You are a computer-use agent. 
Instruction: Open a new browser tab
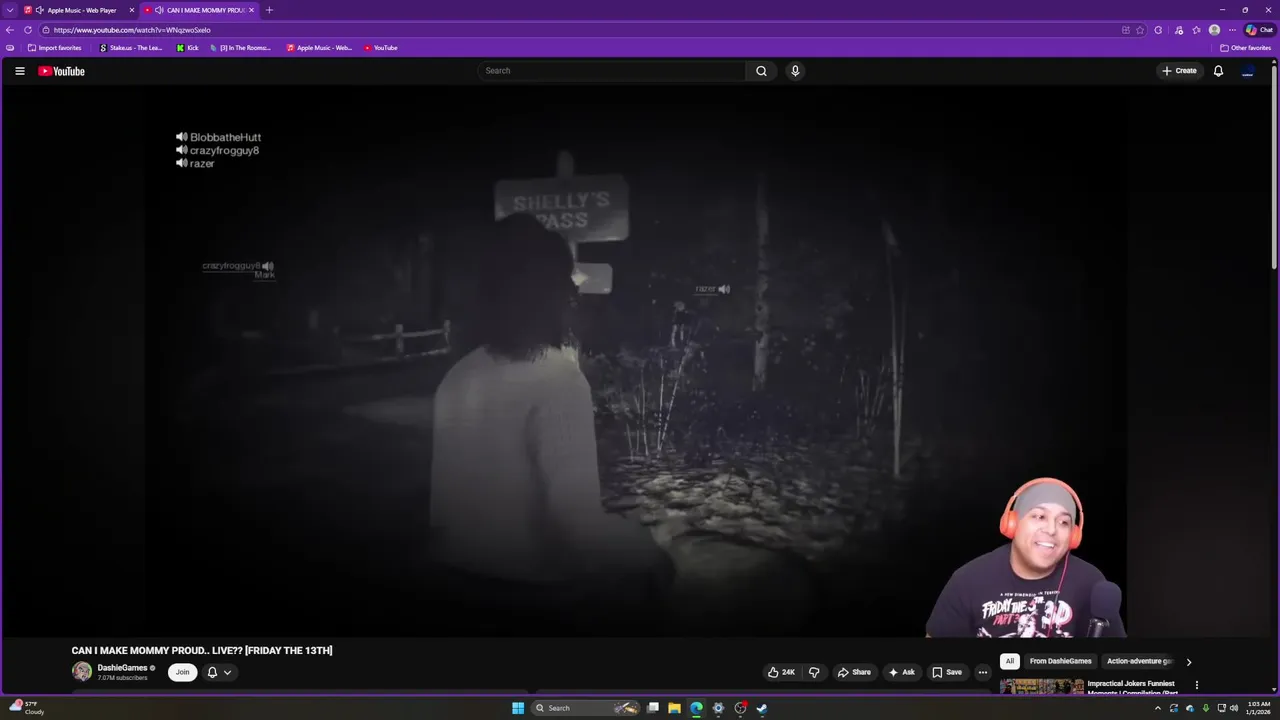point(269,10)
